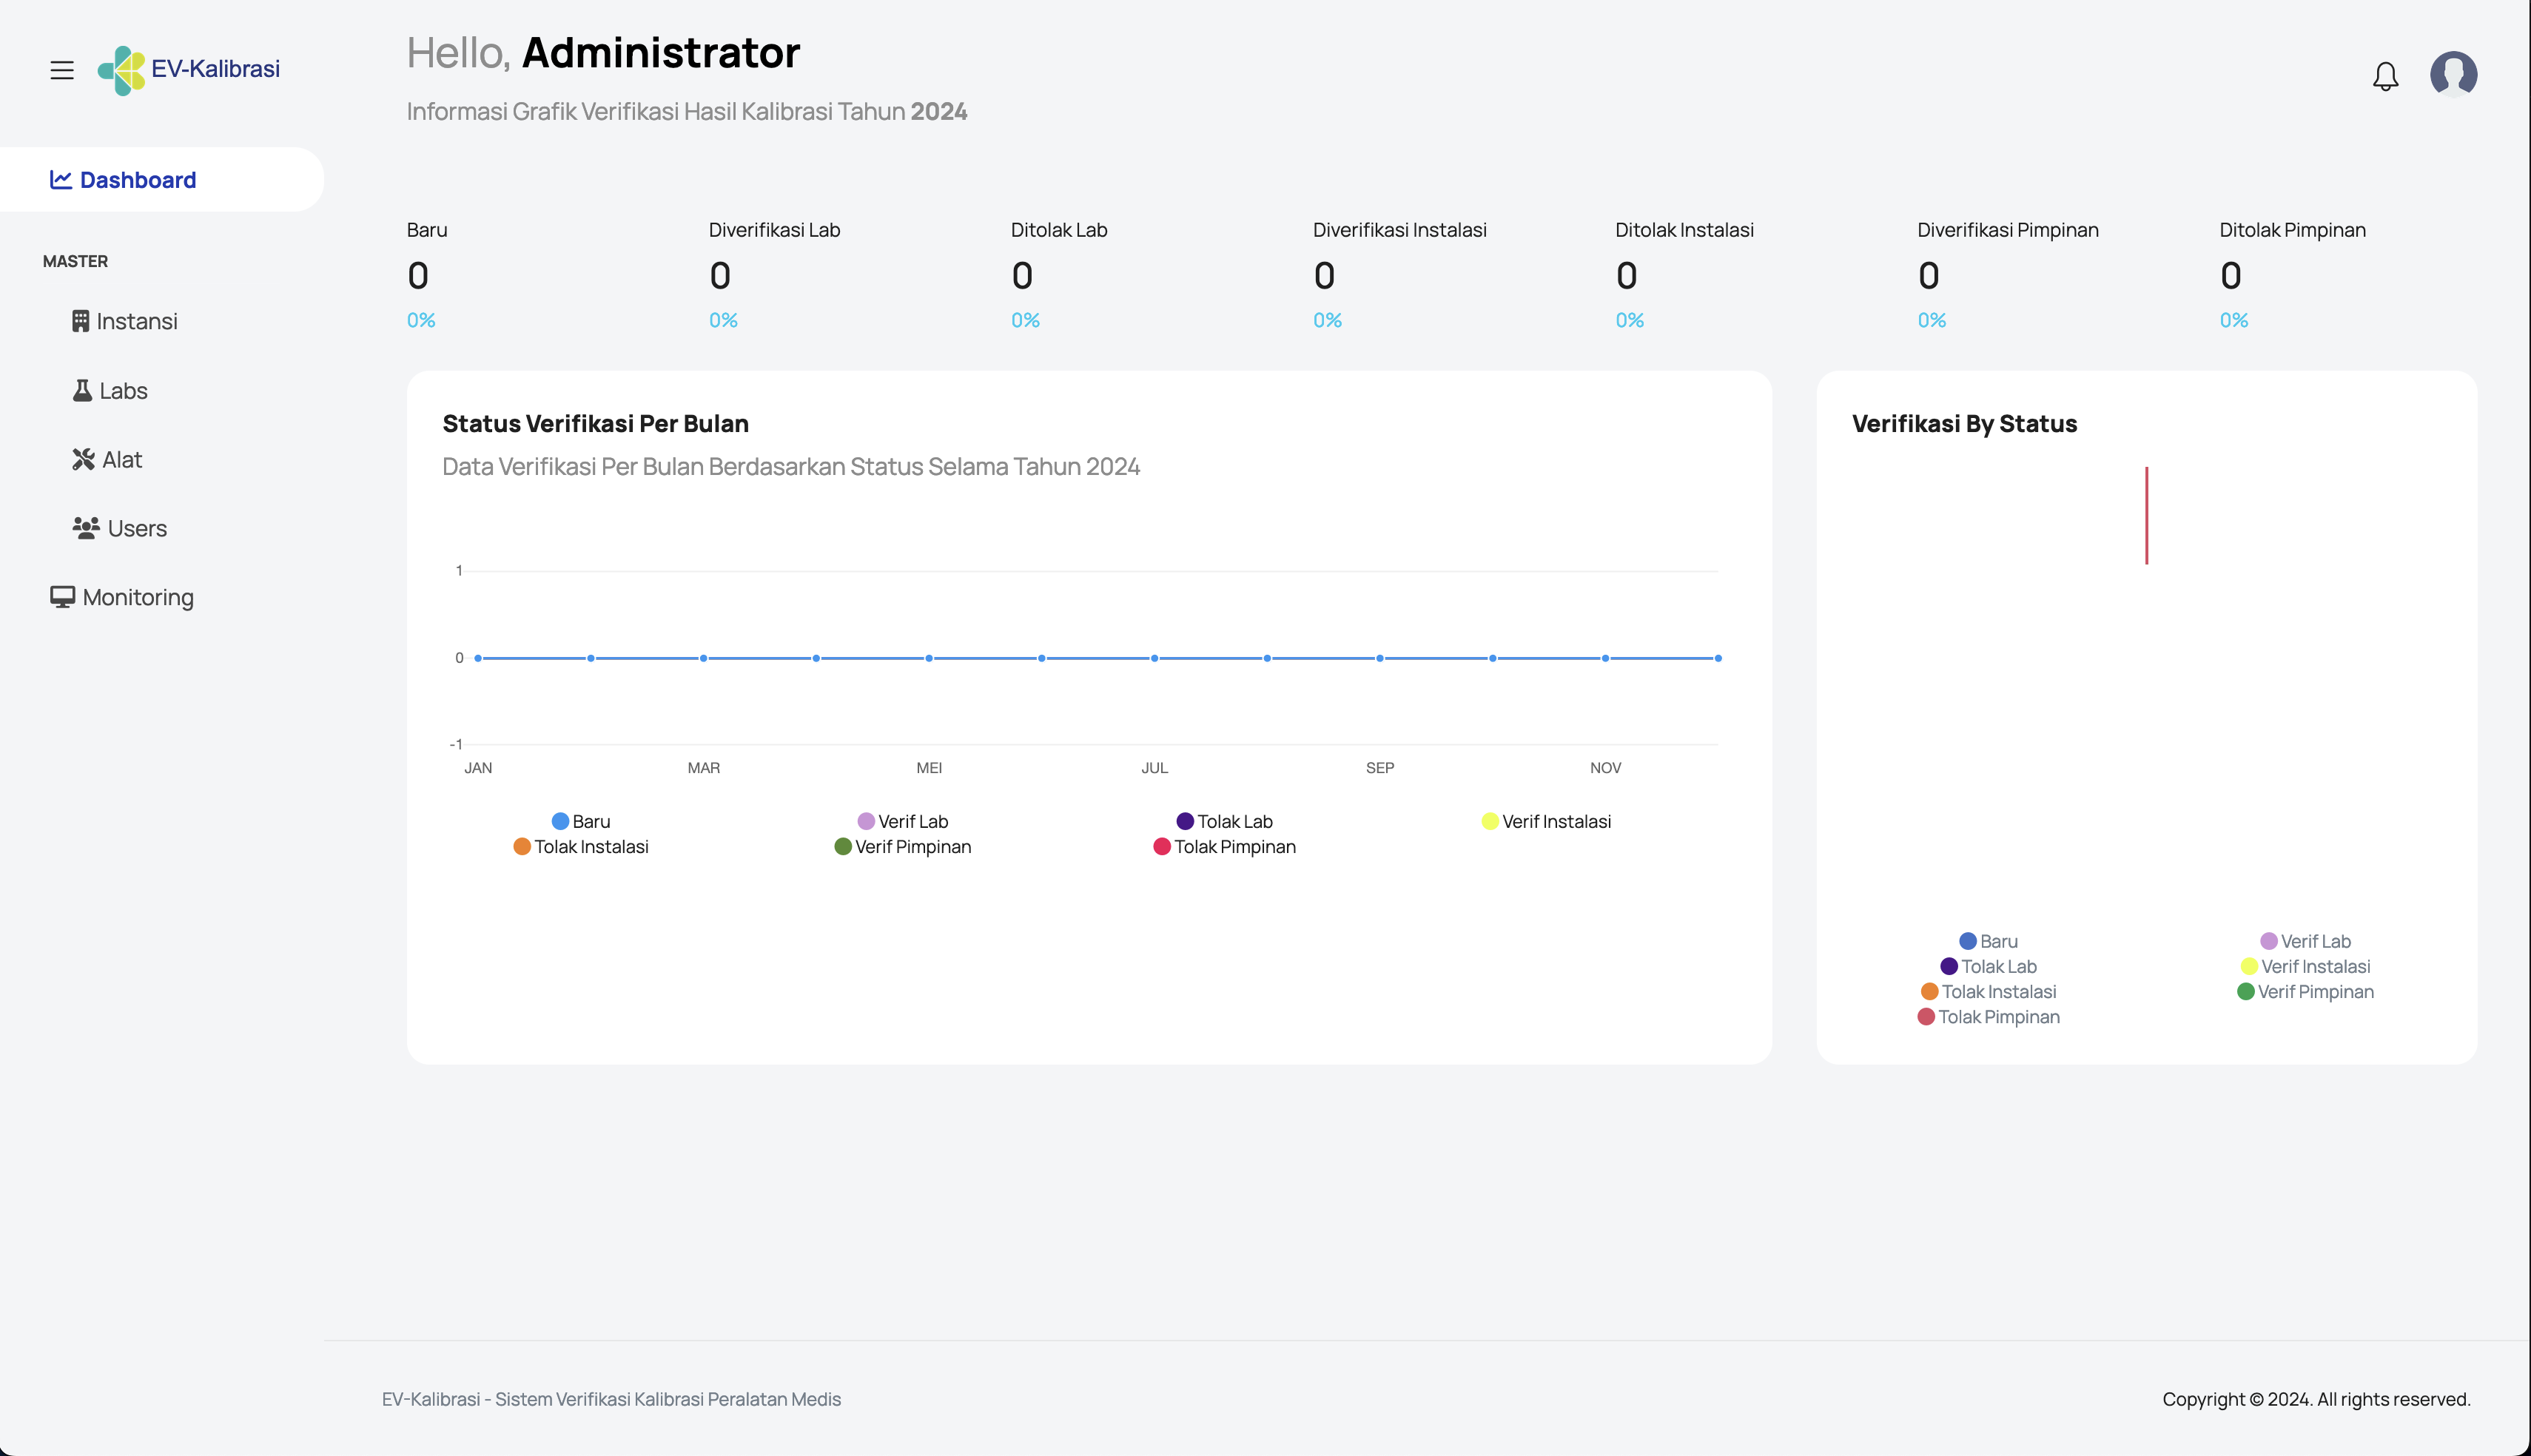Select the Dashboard menu item
The width and height of the screenshot is (2531, 1456).
coord(137,180)
